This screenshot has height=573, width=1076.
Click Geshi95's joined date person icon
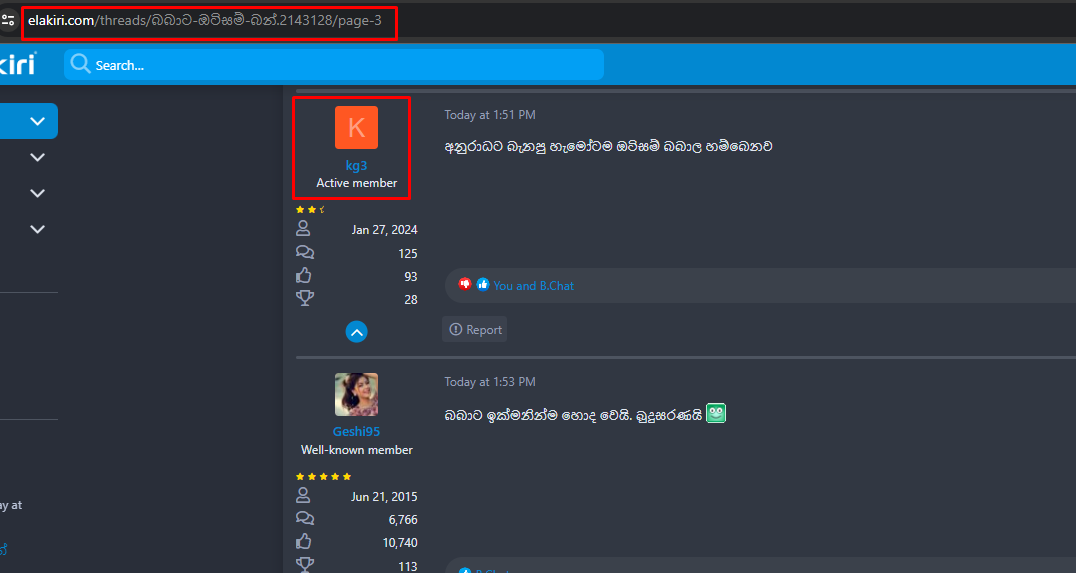(303, 495)
